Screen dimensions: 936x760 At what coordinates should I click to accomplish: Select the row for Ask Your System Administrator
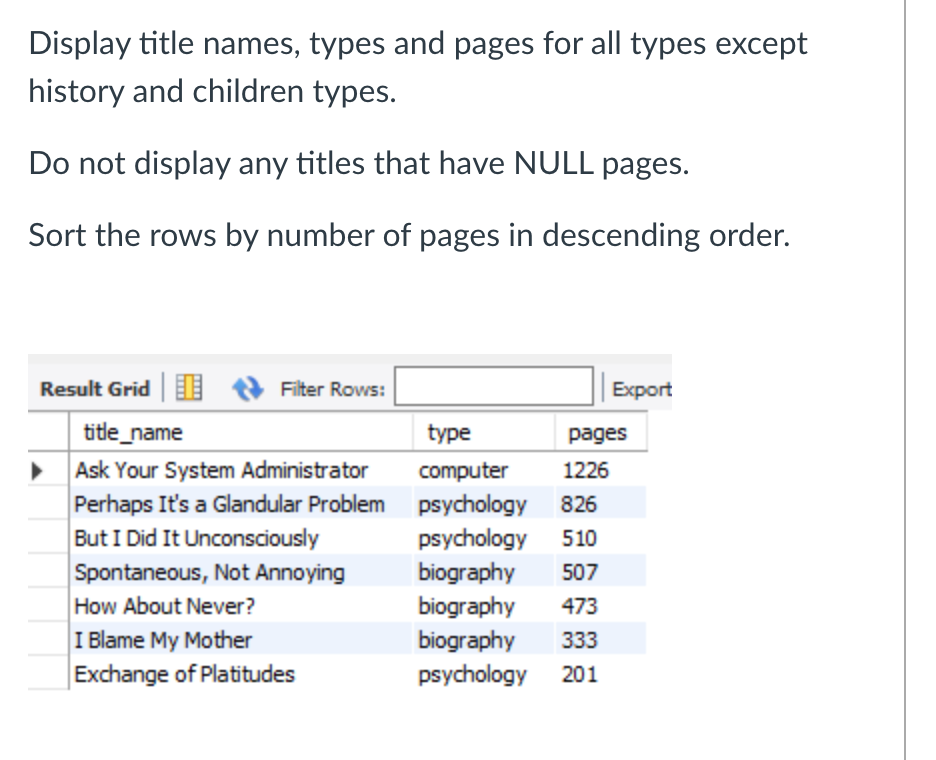(220, 470)
